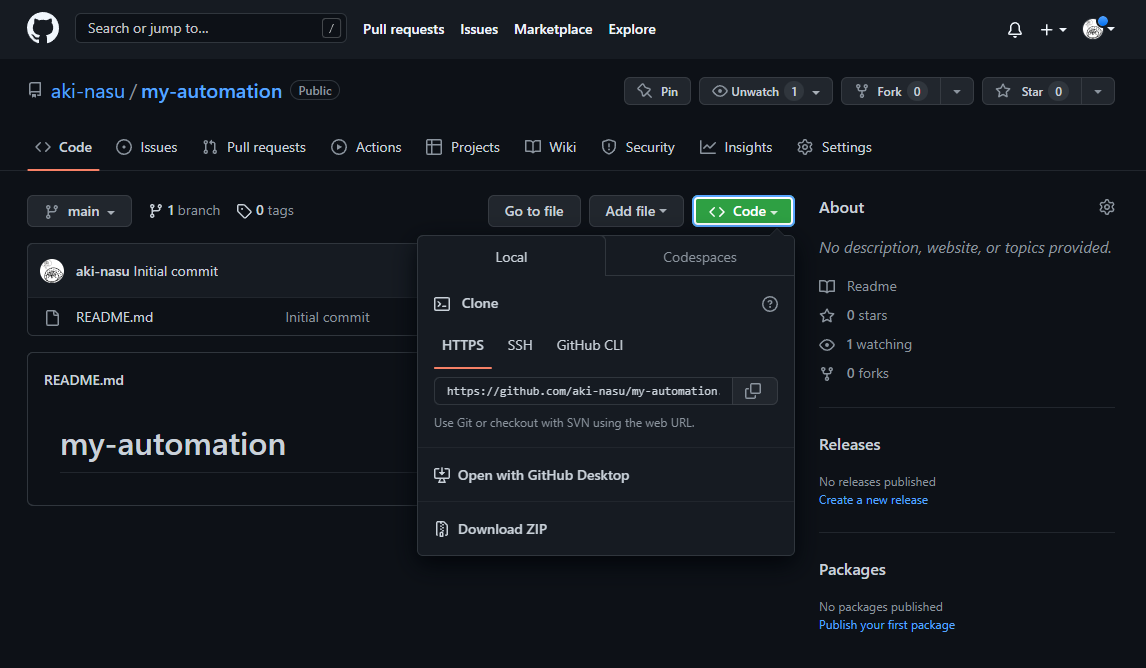Open the Actions tab
Image resolution: width=1146 pixels, height=668 pixels.
pos(366,147)
